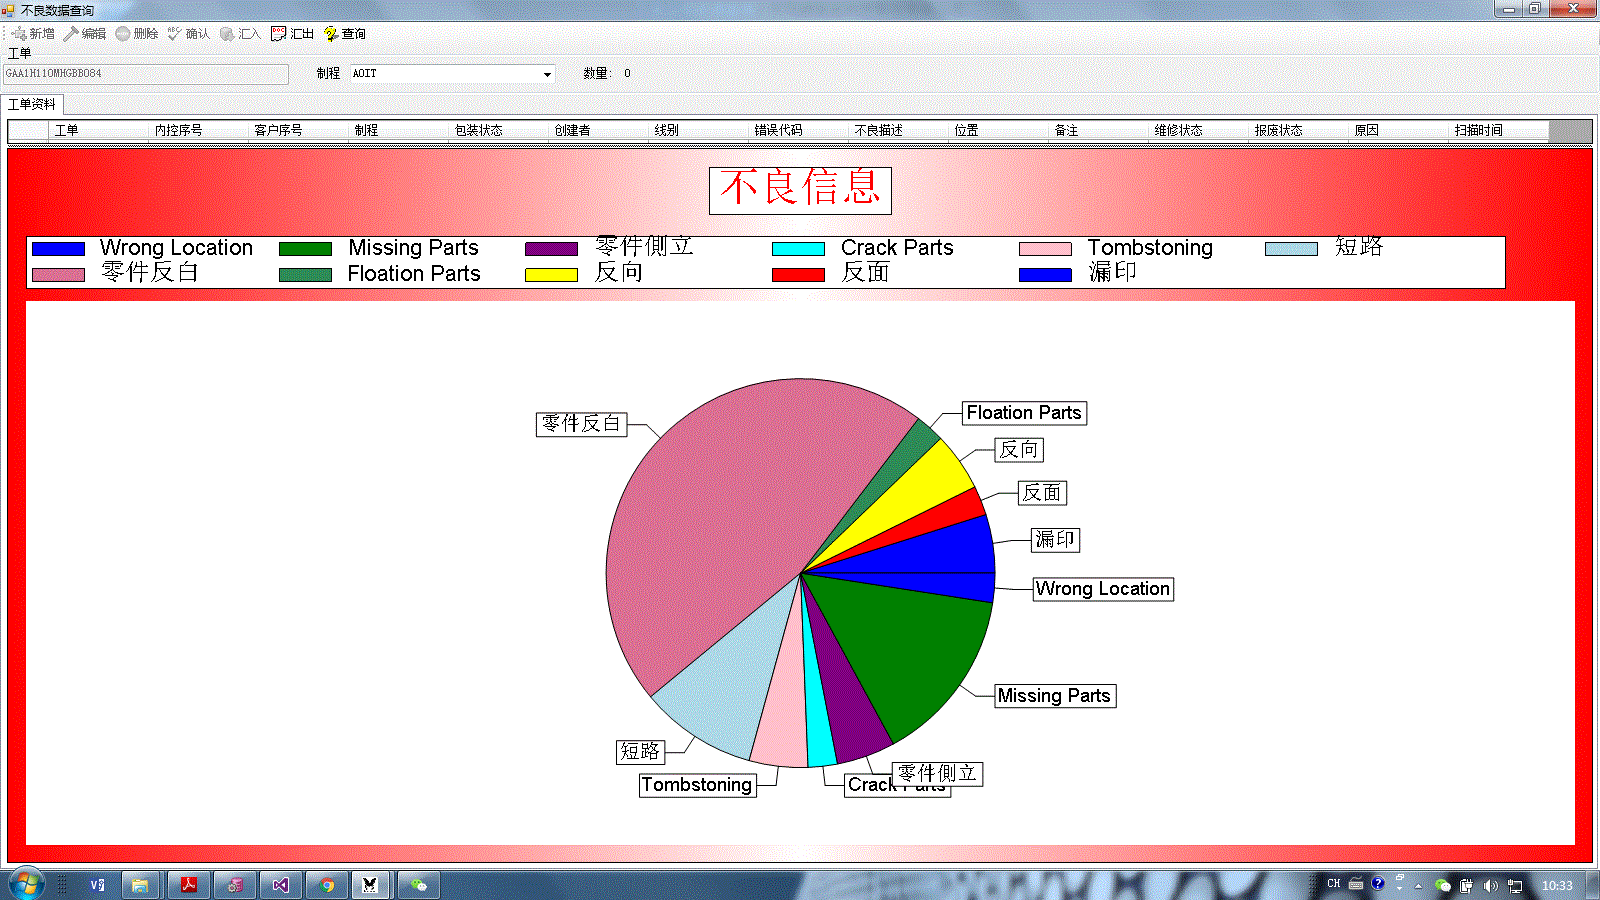Viewport: 1600px width, 900px height.
Task: Click the 漏印 blue legend swatch
Action: click(x=1045, y=275)
